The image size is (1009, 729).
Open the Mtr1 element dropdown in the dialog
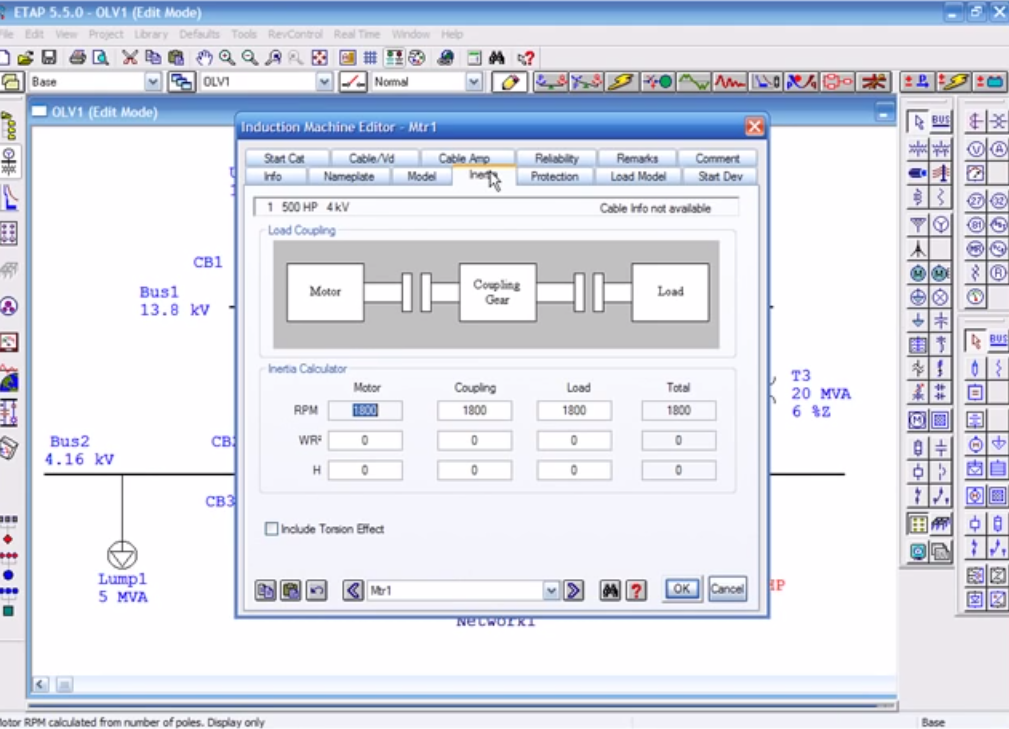coord(551,590)
